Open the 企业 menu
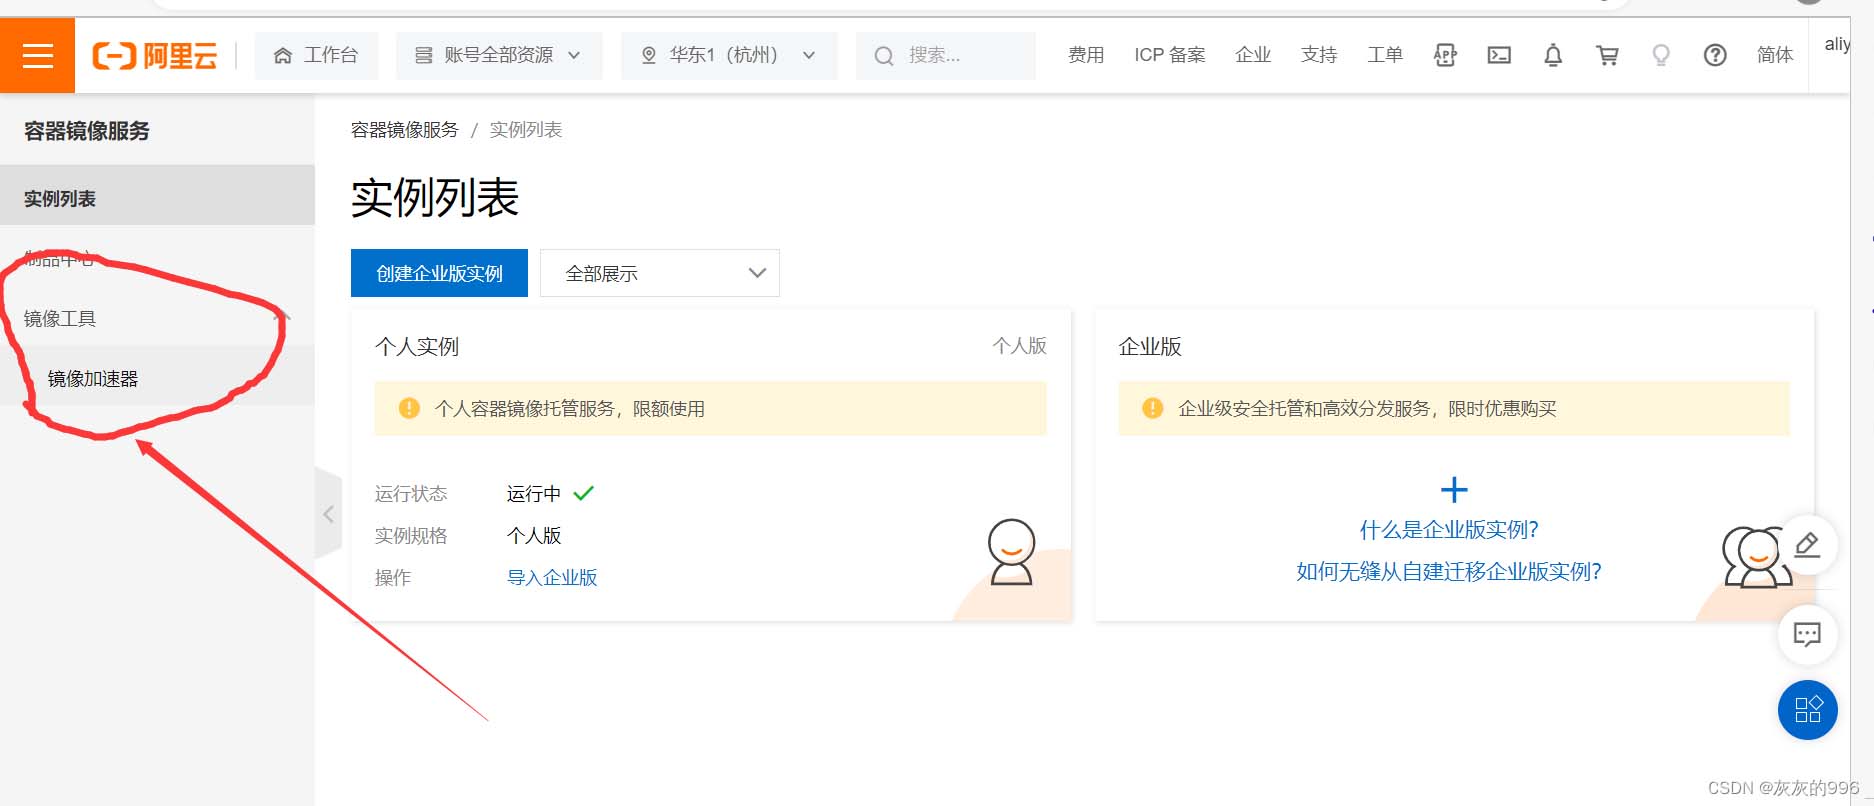This screenshot has height=806, width=1874. tap(1252, 55)
